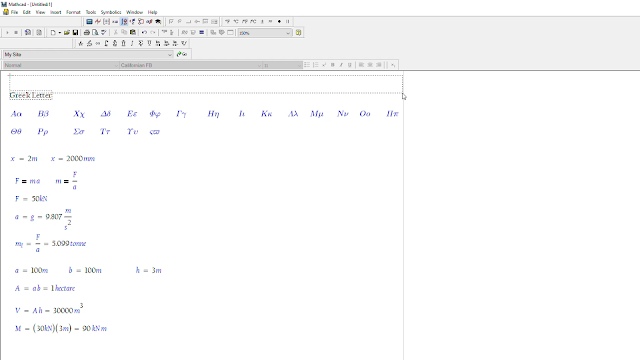Expand the Californian FB font dropdown
This screenshot has height=360, width=640.
point(259,65)
